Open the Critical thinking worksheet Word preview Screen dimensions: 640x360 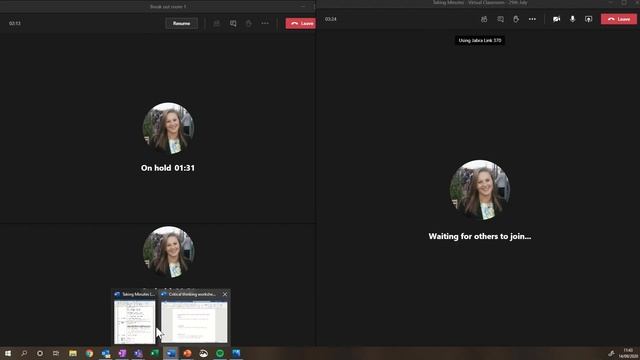pyautogui.click(x=194, y=322)
